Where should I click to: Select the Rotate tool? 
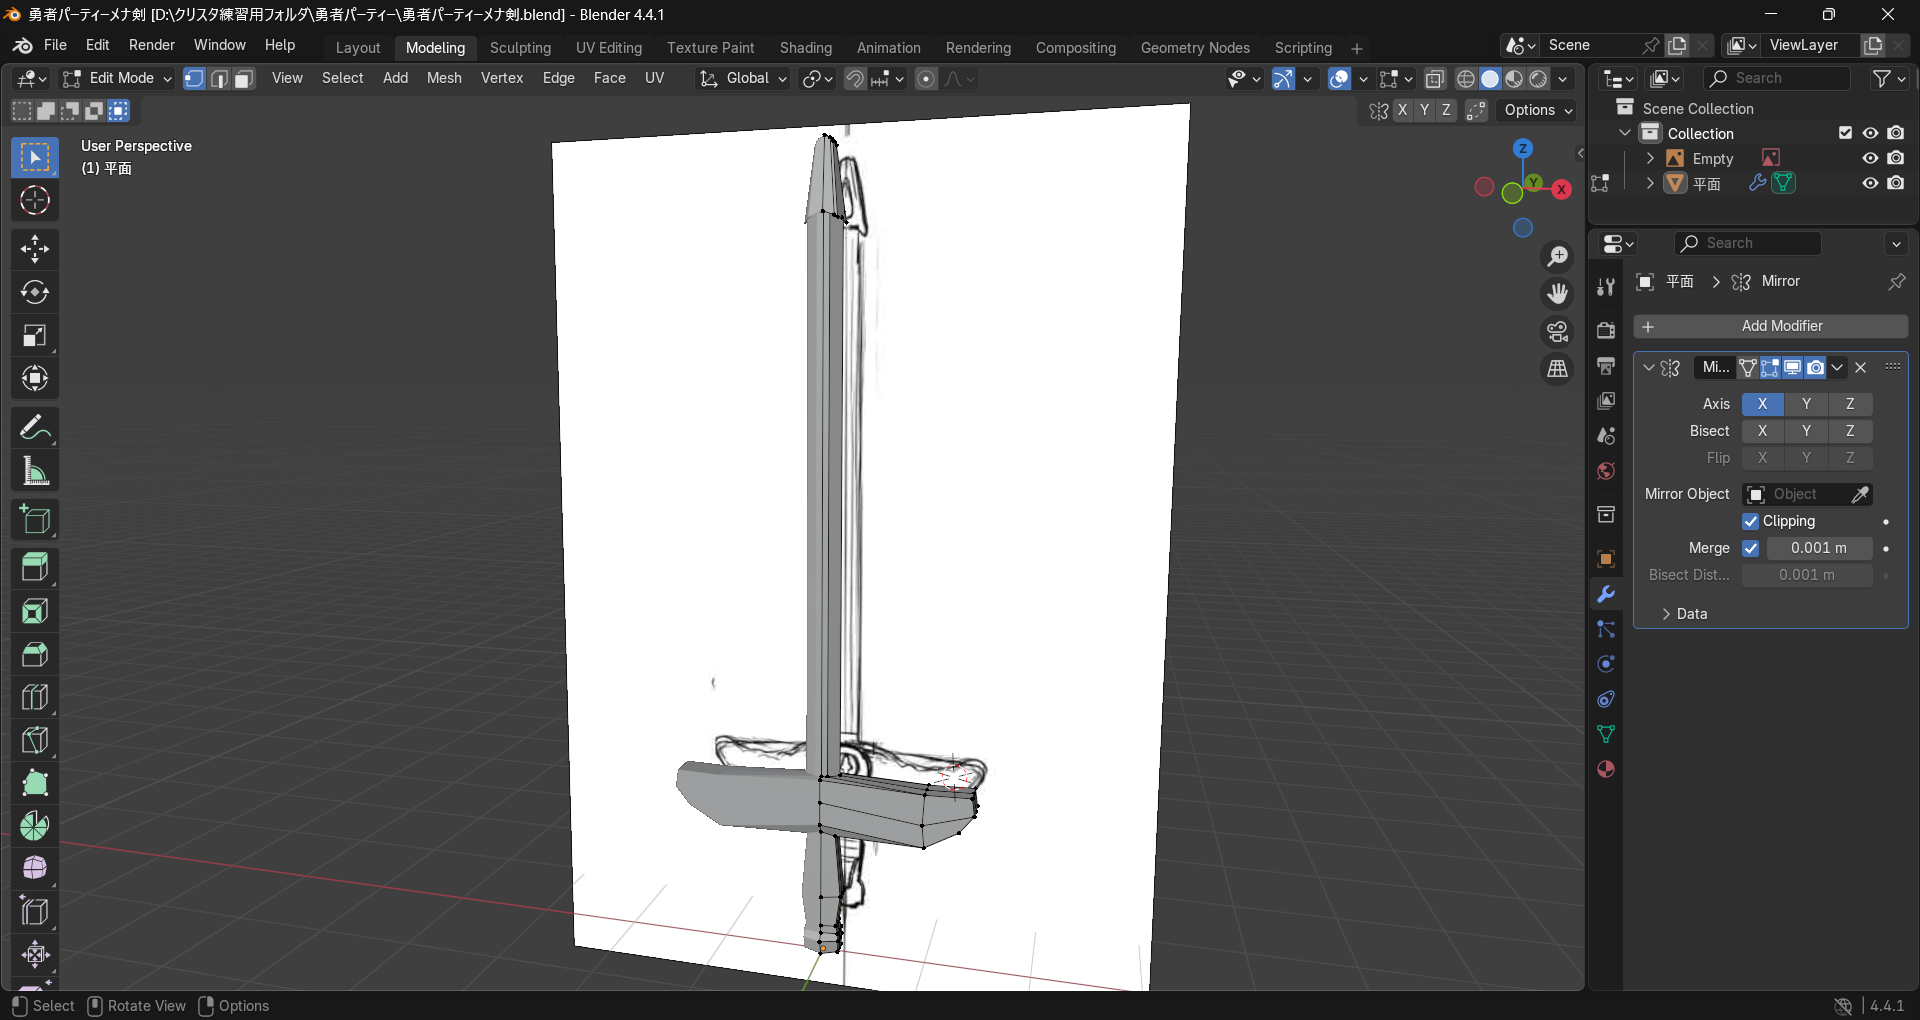(x=35, y=292)
